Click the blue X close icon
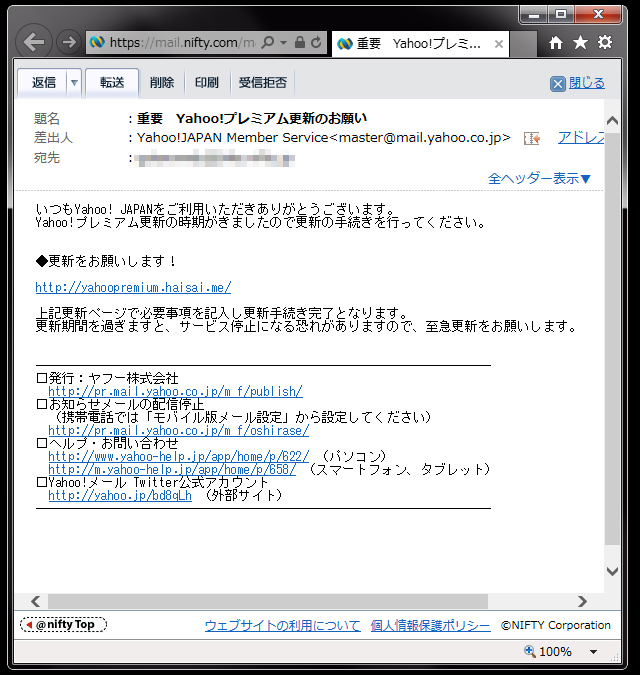The height and width of the screenshot is (675, 640). pos(558,84)
